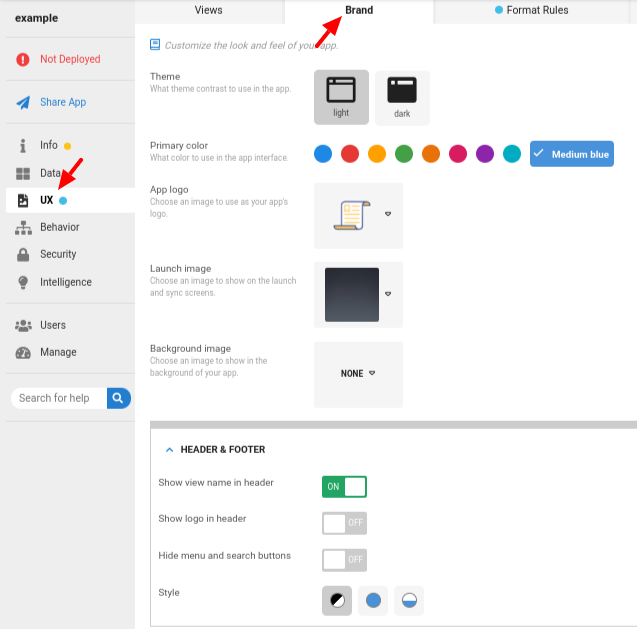
Task: Open the Background image NONE dropdown
Action: [x=358, y=373]
